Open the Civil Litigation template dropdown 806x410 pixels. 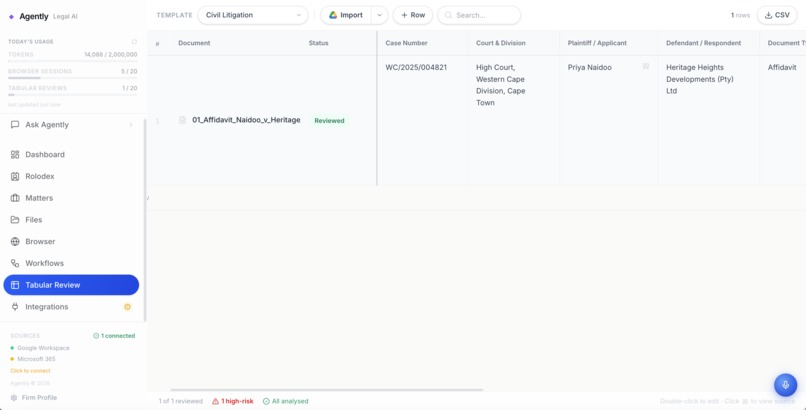coord(253,15)
